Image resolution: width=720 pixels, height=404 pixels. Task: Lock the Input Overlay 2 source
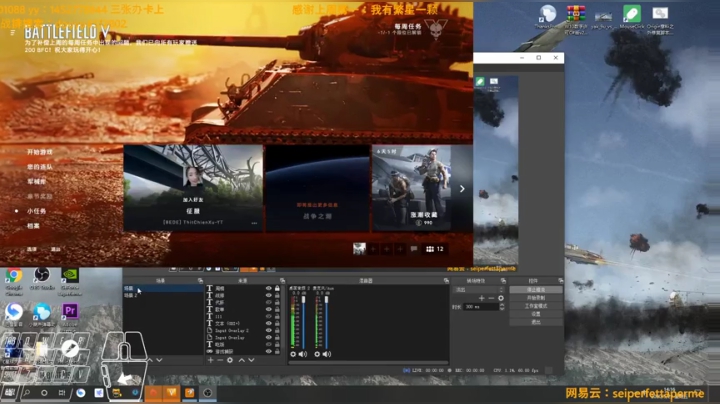tap(277, 331)
